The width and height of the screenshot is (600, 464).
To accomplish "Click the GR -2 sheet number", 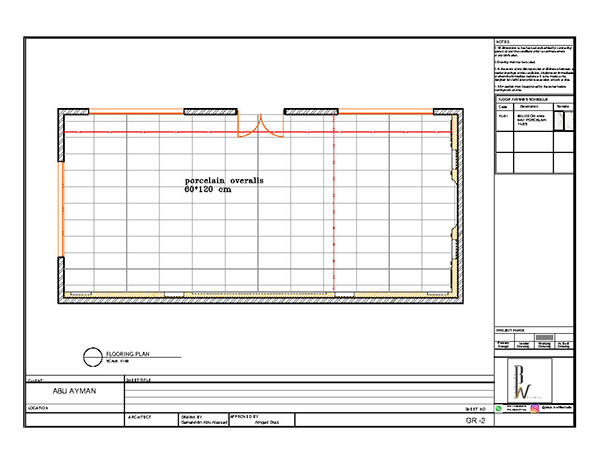I will (475, 422).
